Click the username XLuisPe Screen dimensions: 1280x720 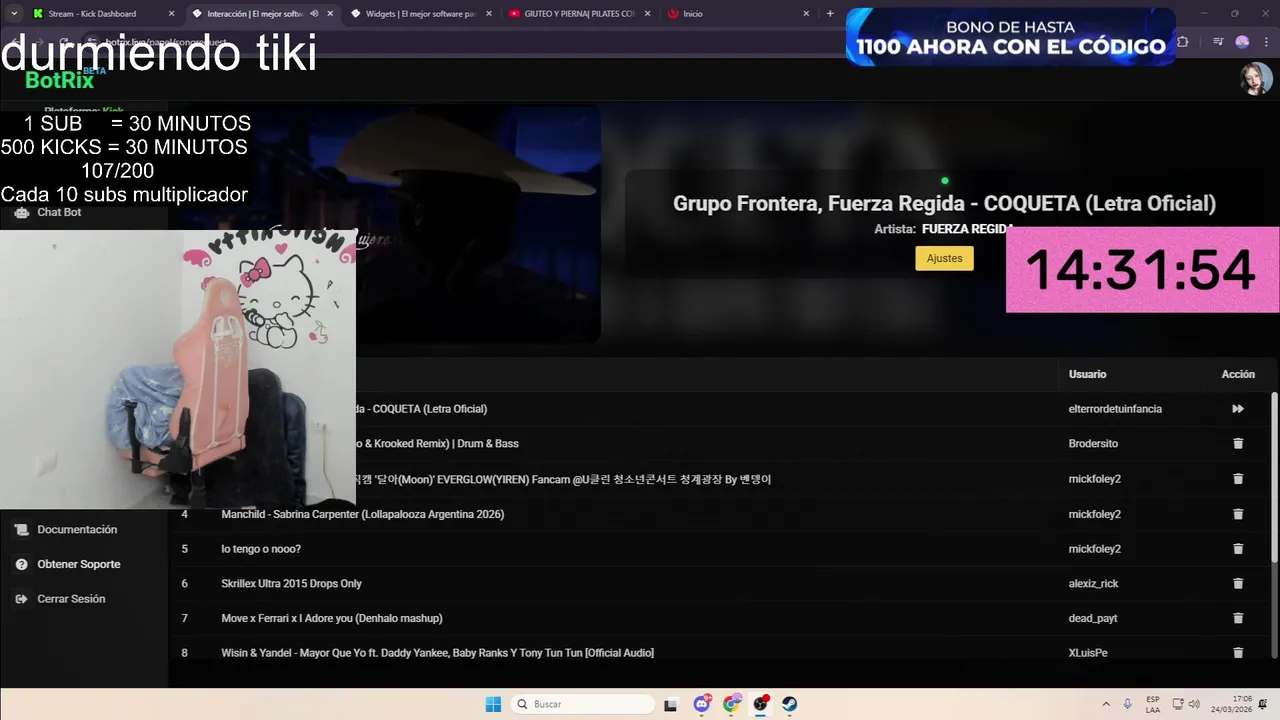[x=1088, y=653]
